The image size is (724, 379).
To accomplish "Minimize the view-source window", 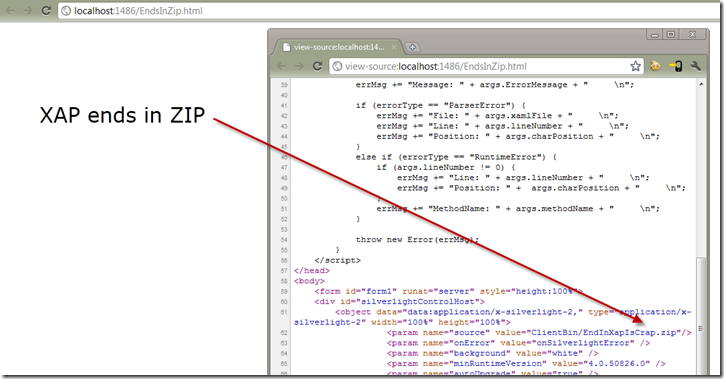I will point(654,35).
